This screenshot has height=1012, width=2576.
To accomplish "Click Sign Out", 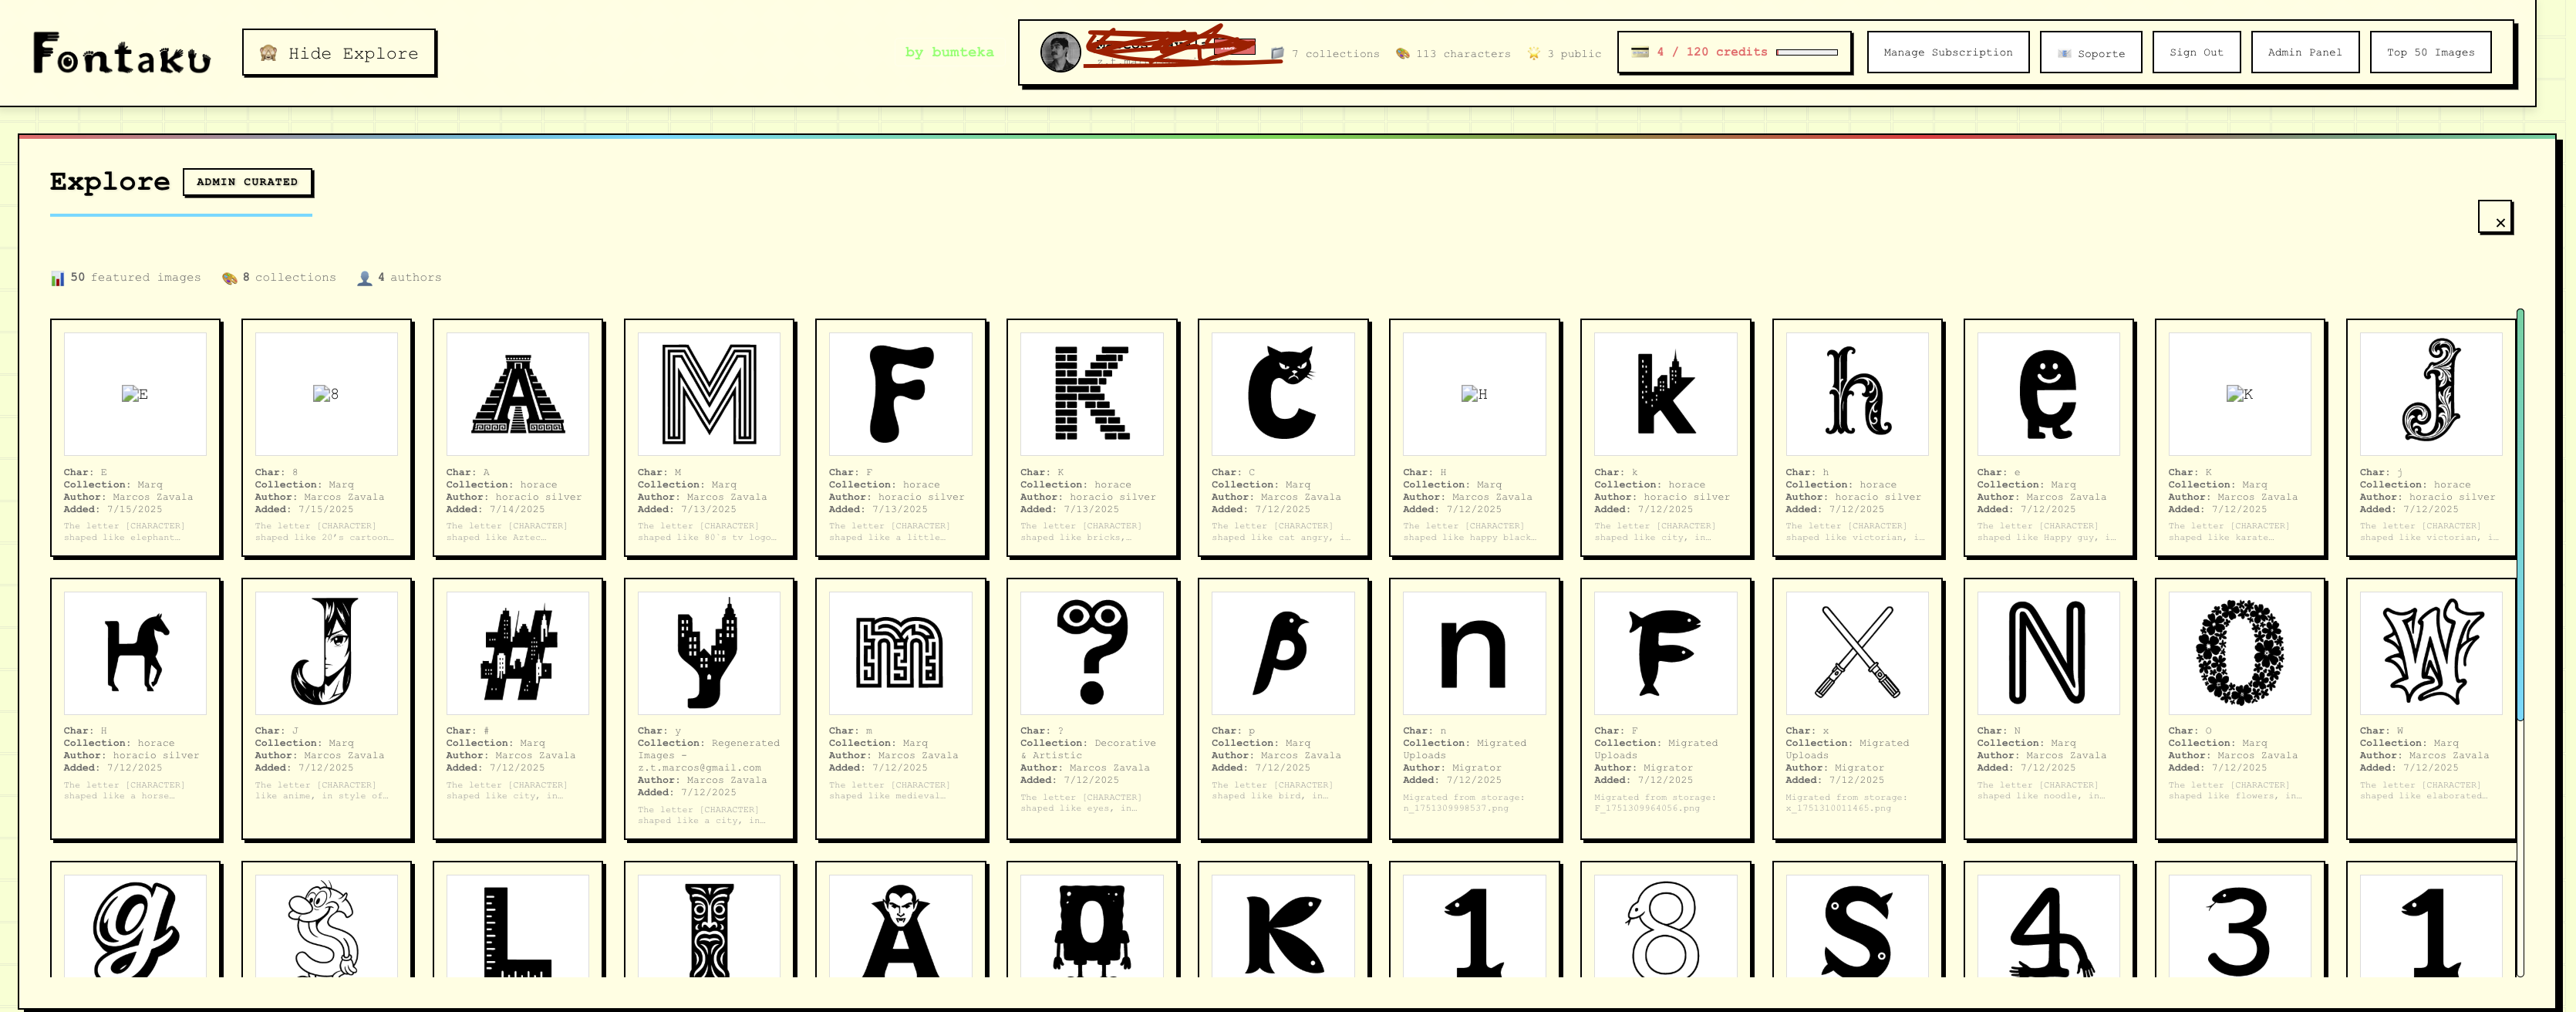I will (x=2196, y=52).
